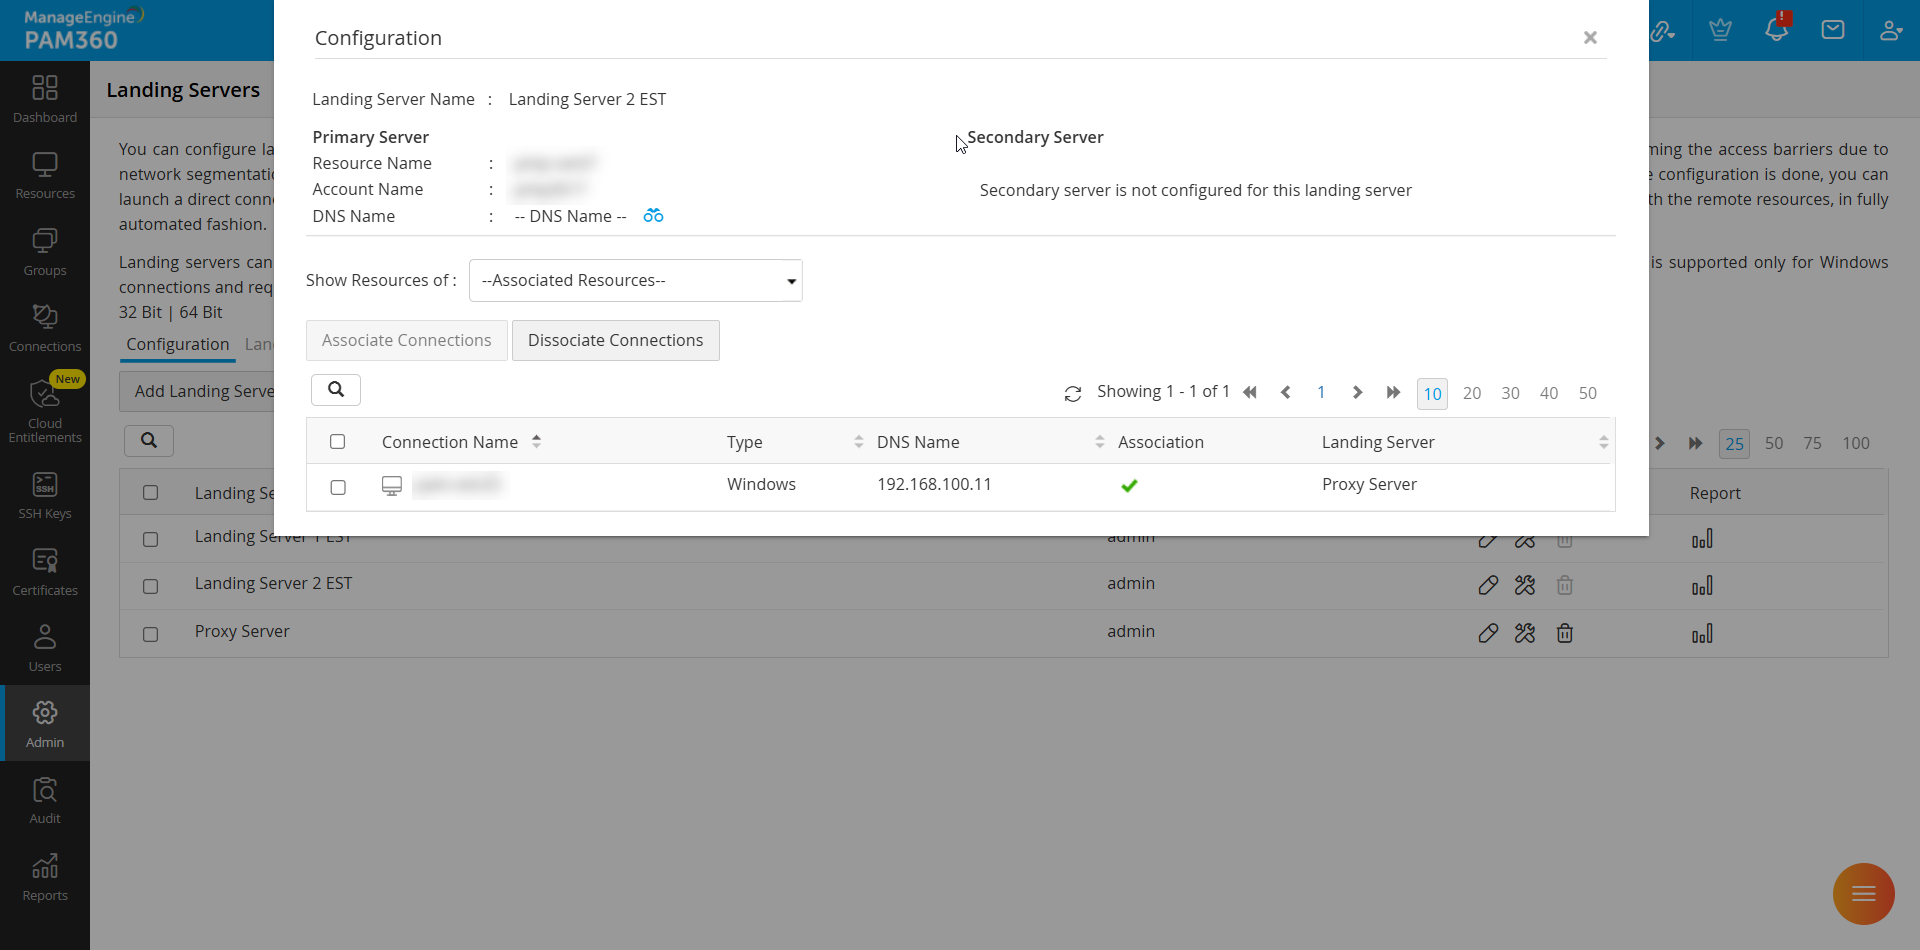
Task: Open the Show Resources of dropdown
Action: [x=635, y=280]
